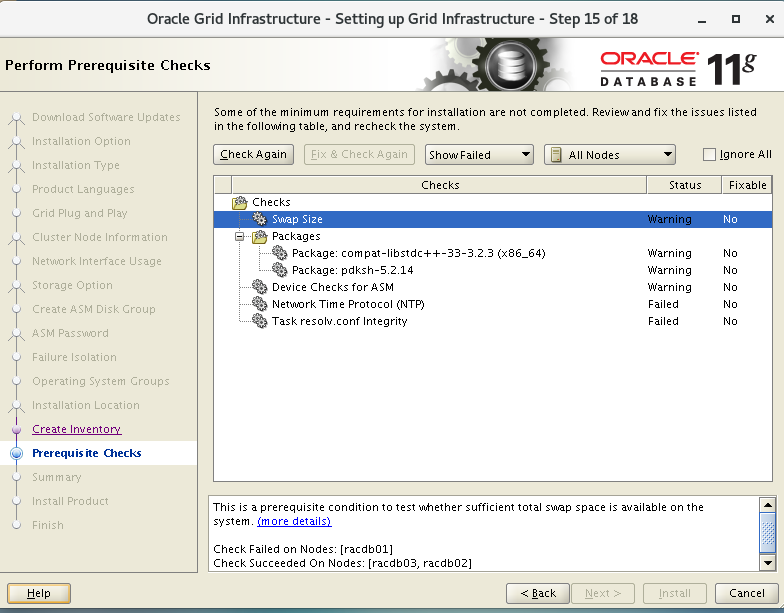Open the All Nodes dropdown

click(610, 155)
